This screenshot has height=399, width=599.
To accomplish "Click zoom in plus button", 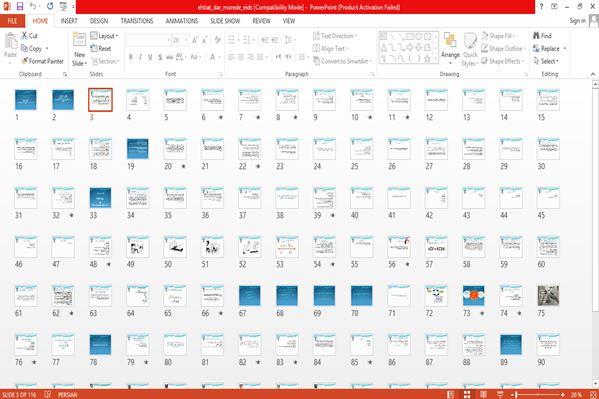I will (563, 394).
